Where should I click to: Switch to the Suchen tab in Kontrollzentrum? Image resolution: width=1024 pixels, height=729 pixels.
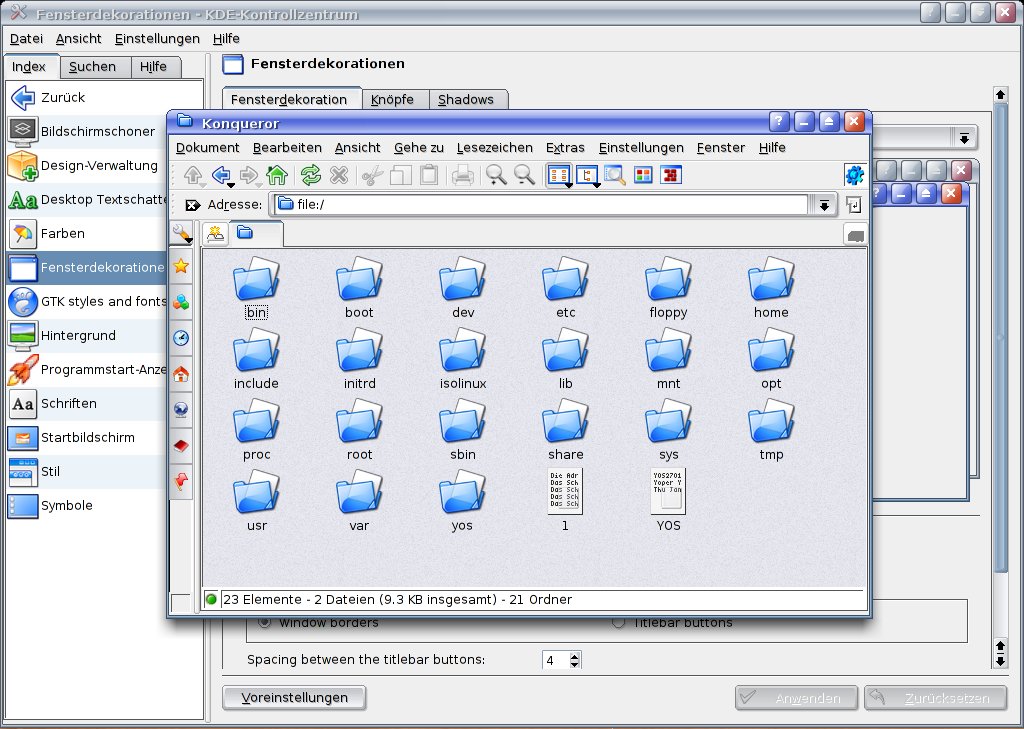click(92, 67)
